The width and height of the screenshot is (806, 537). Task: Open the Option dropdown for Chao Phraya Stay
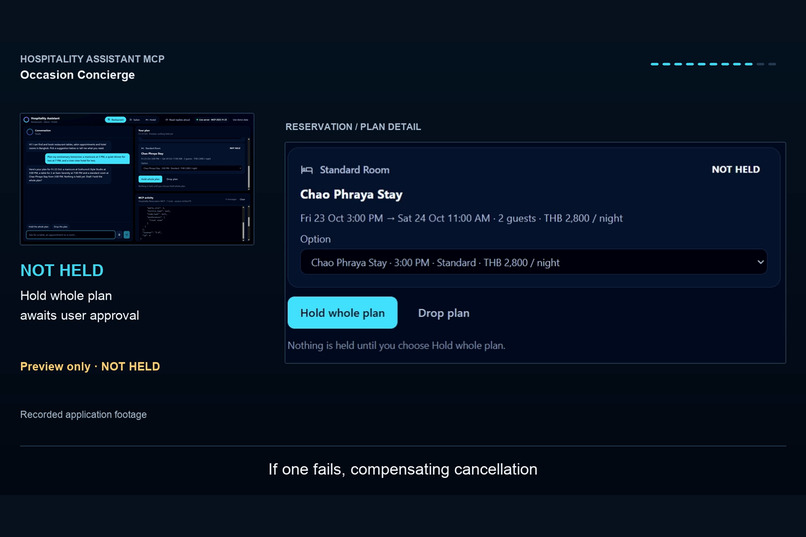pos(534,262)
